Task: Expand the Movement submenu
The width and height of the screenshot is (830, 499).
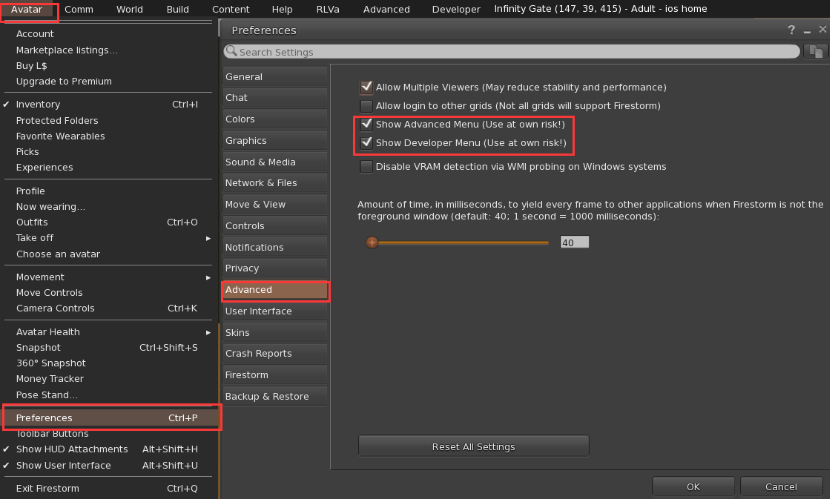Action: coord(107,277)
